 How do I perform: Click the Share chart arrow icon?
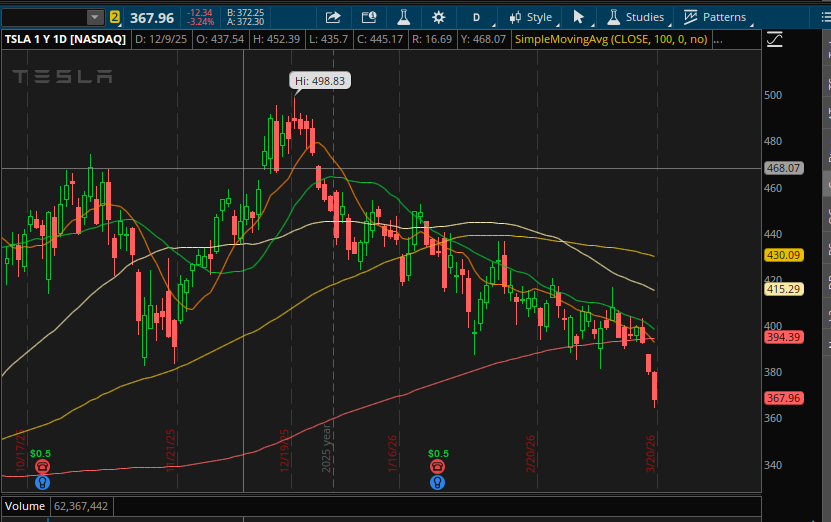(x=333, y=17)
